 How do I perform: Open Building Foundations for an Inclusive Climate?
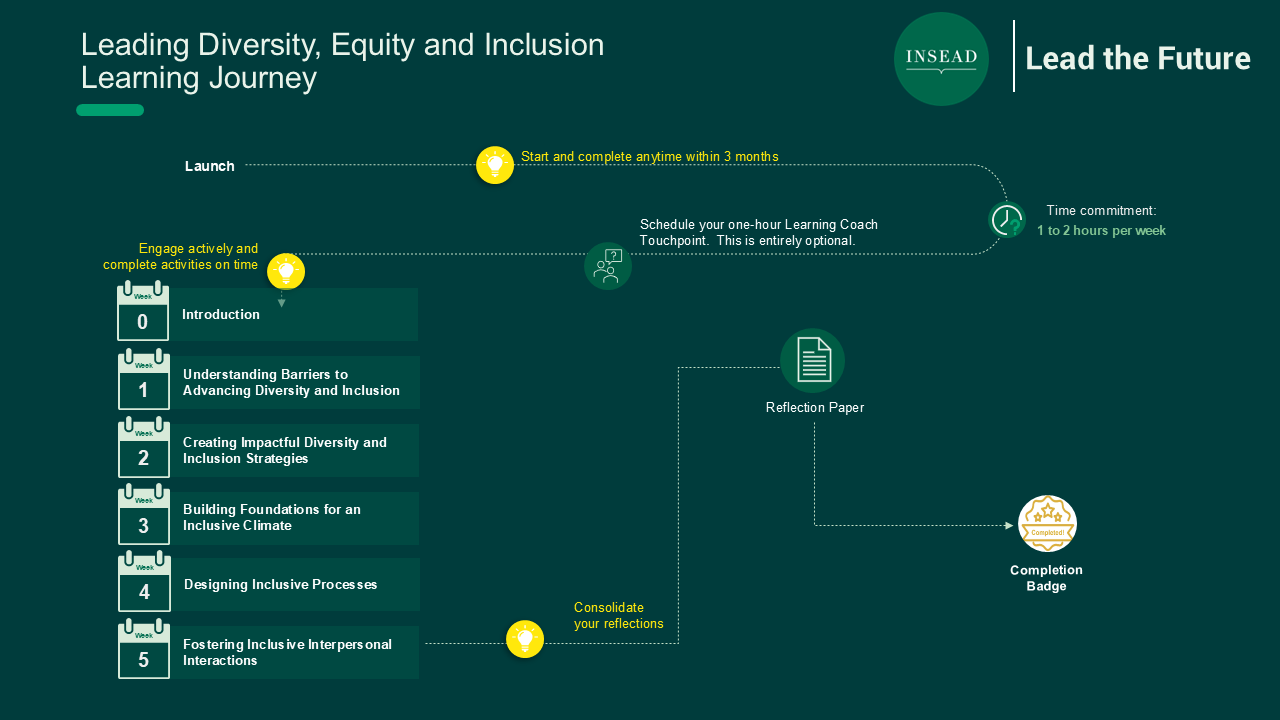click(295, 518)
